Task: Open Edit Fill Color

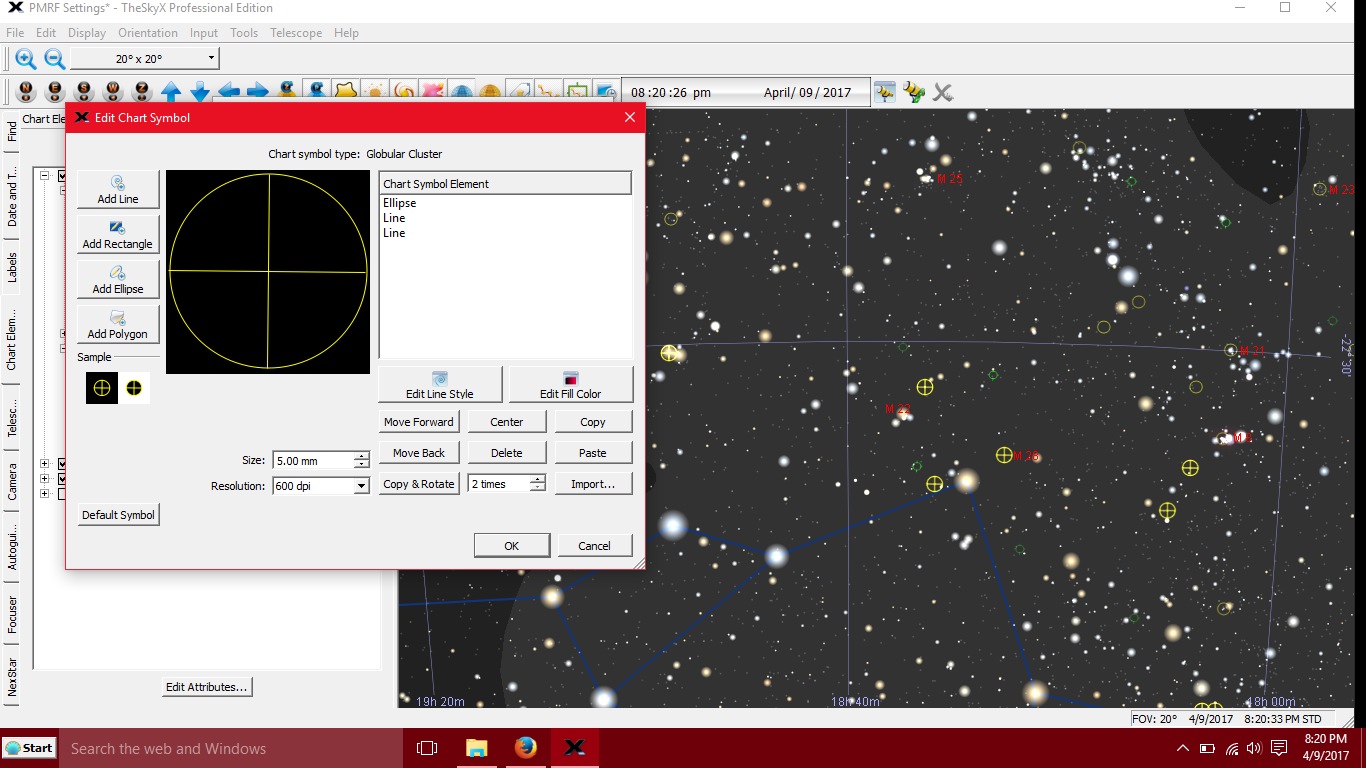Action: click(x=571, y=384)
